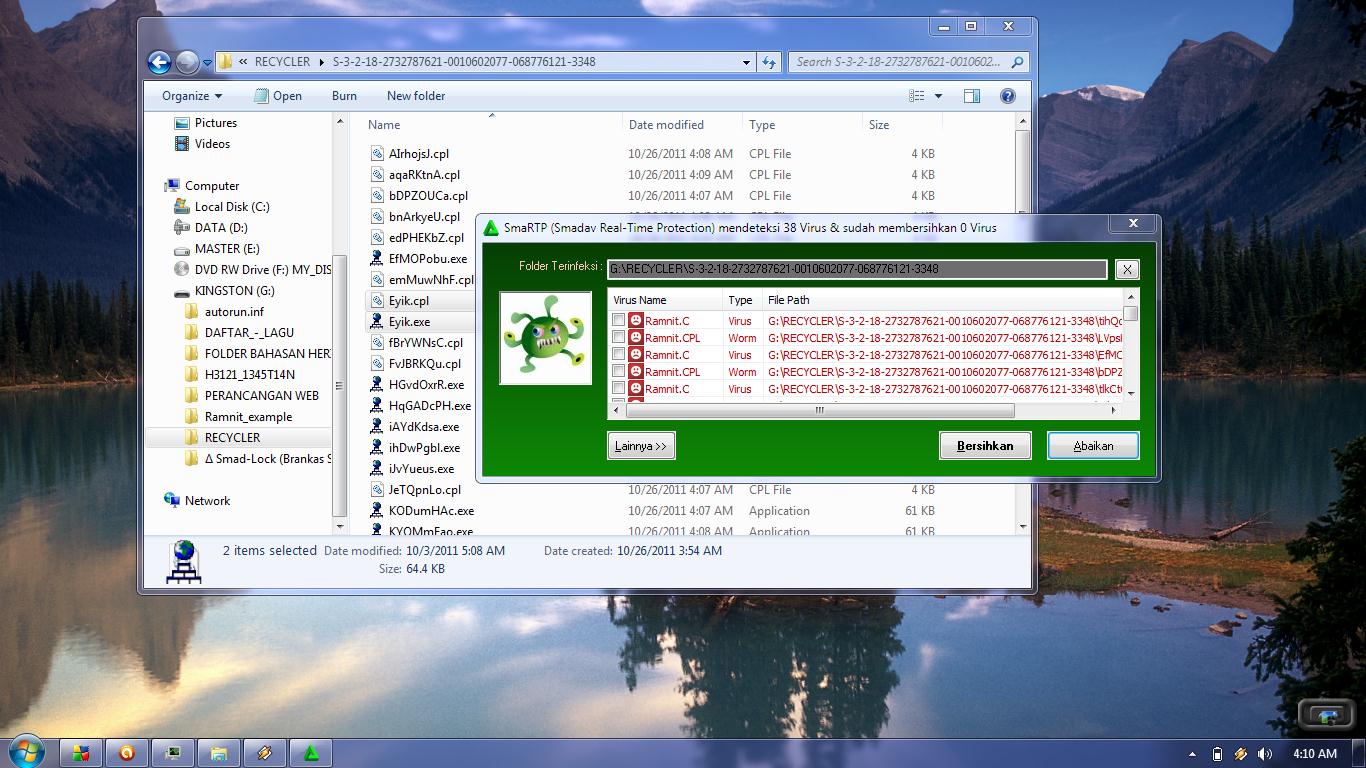This screenshot has height=768, width=1366.
Task: Check the first Ramnit.C virus checkbox
Action: pos(618,320)
